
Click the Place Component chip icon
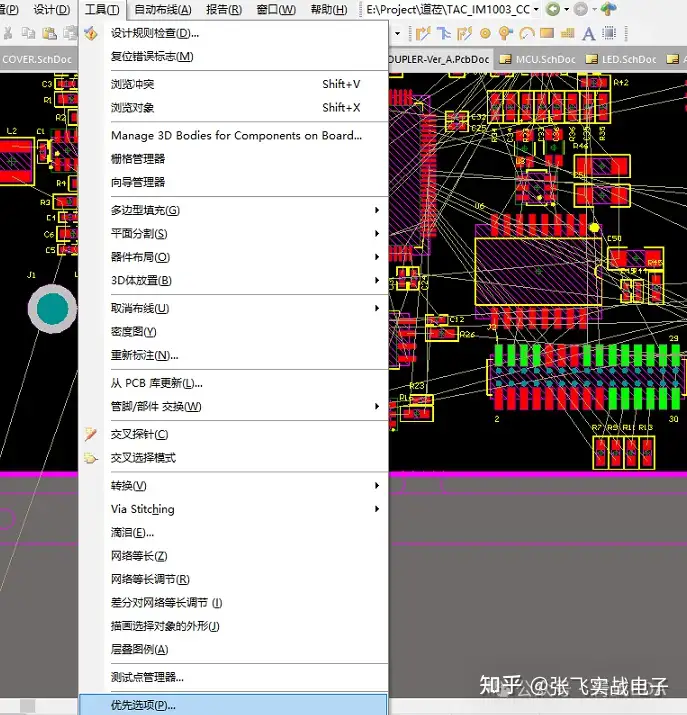coord(607,33)
